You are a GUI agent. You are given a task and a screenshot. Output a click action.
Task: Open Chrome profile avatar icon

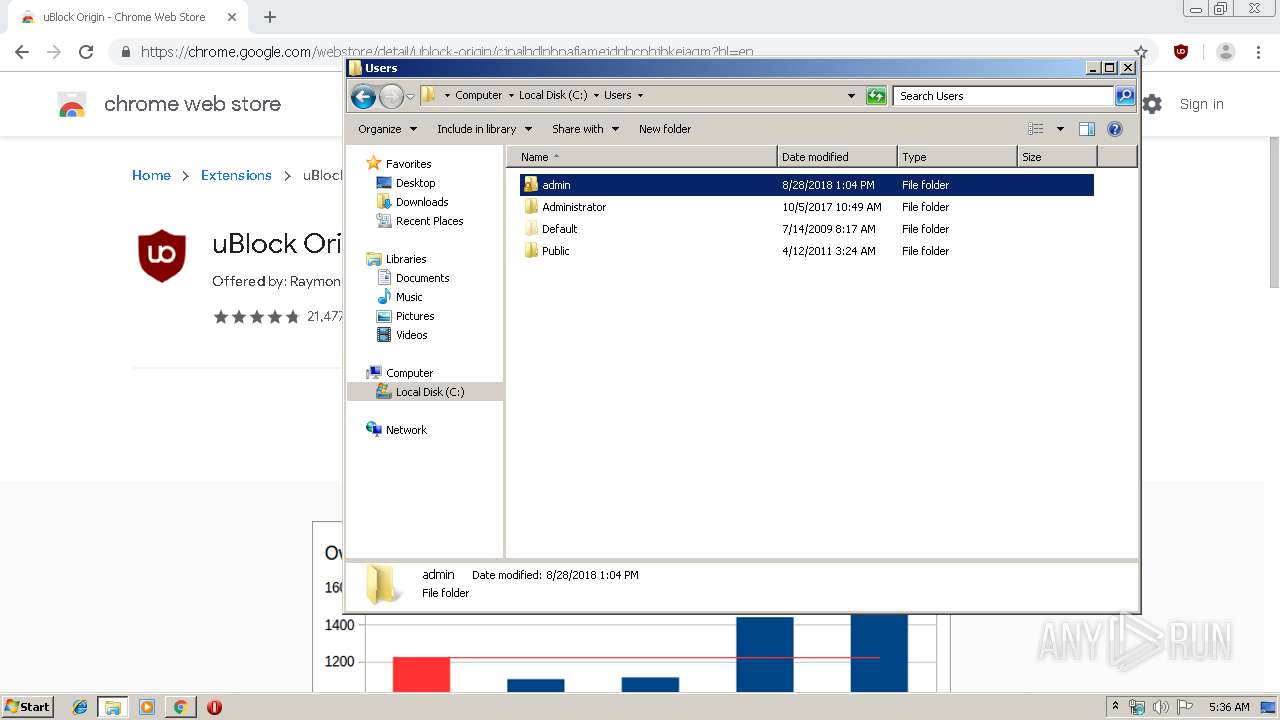[x=1226, y=52]
